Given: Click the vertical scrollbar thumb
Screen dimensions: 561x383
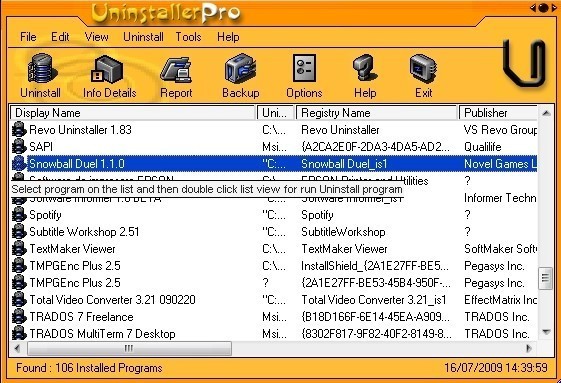Looking at the screenshot, I should point(546,277).
